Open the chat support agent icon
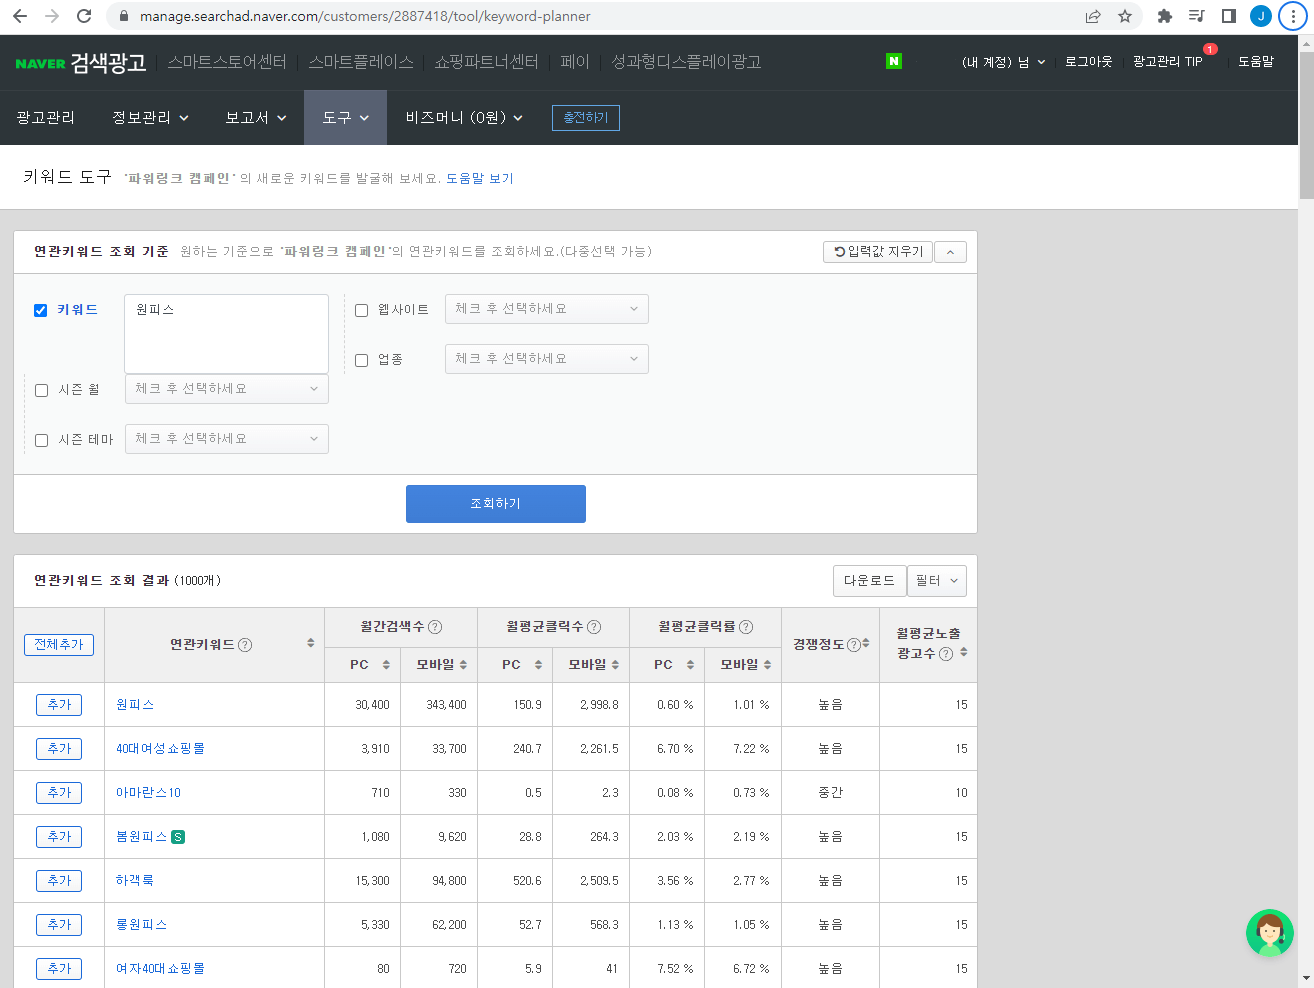This screenshot has height=988, width=1314. 1270,933
